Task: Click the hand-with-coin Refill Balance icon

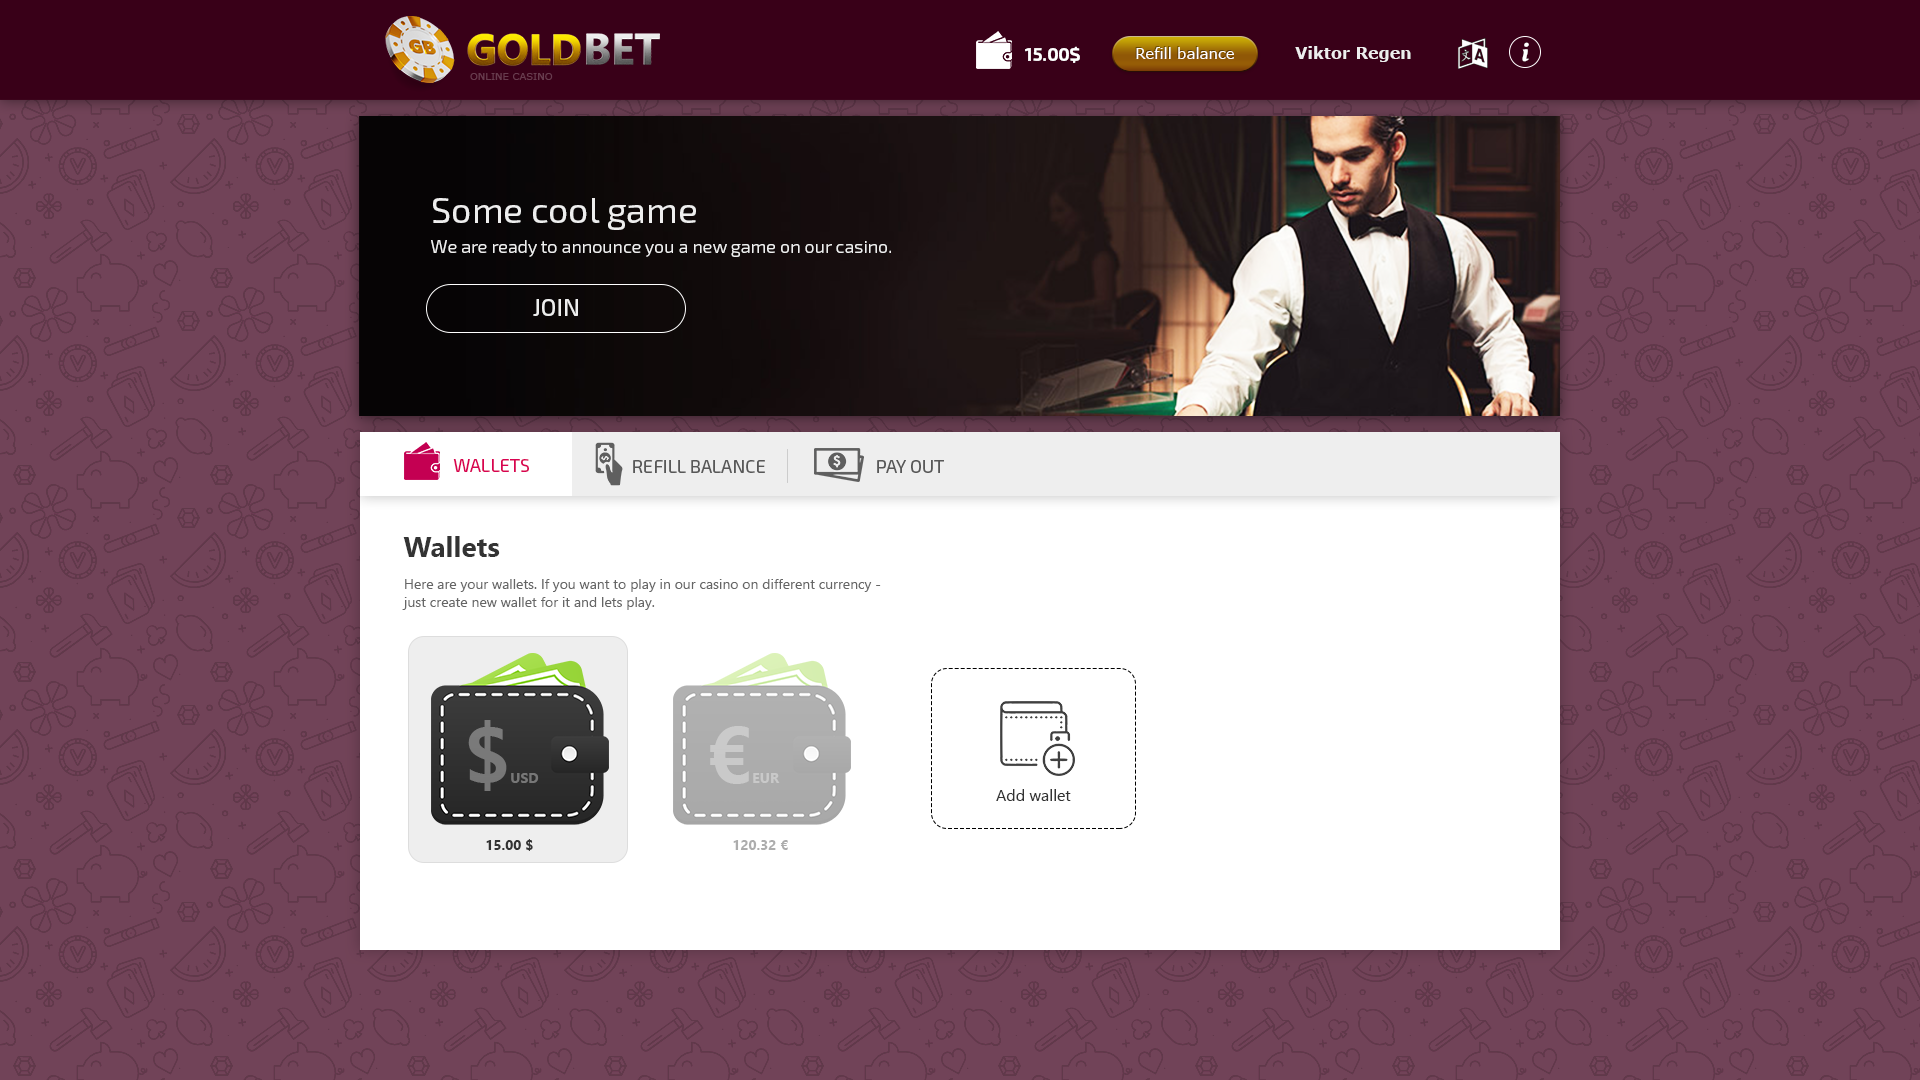Action: 608,464
